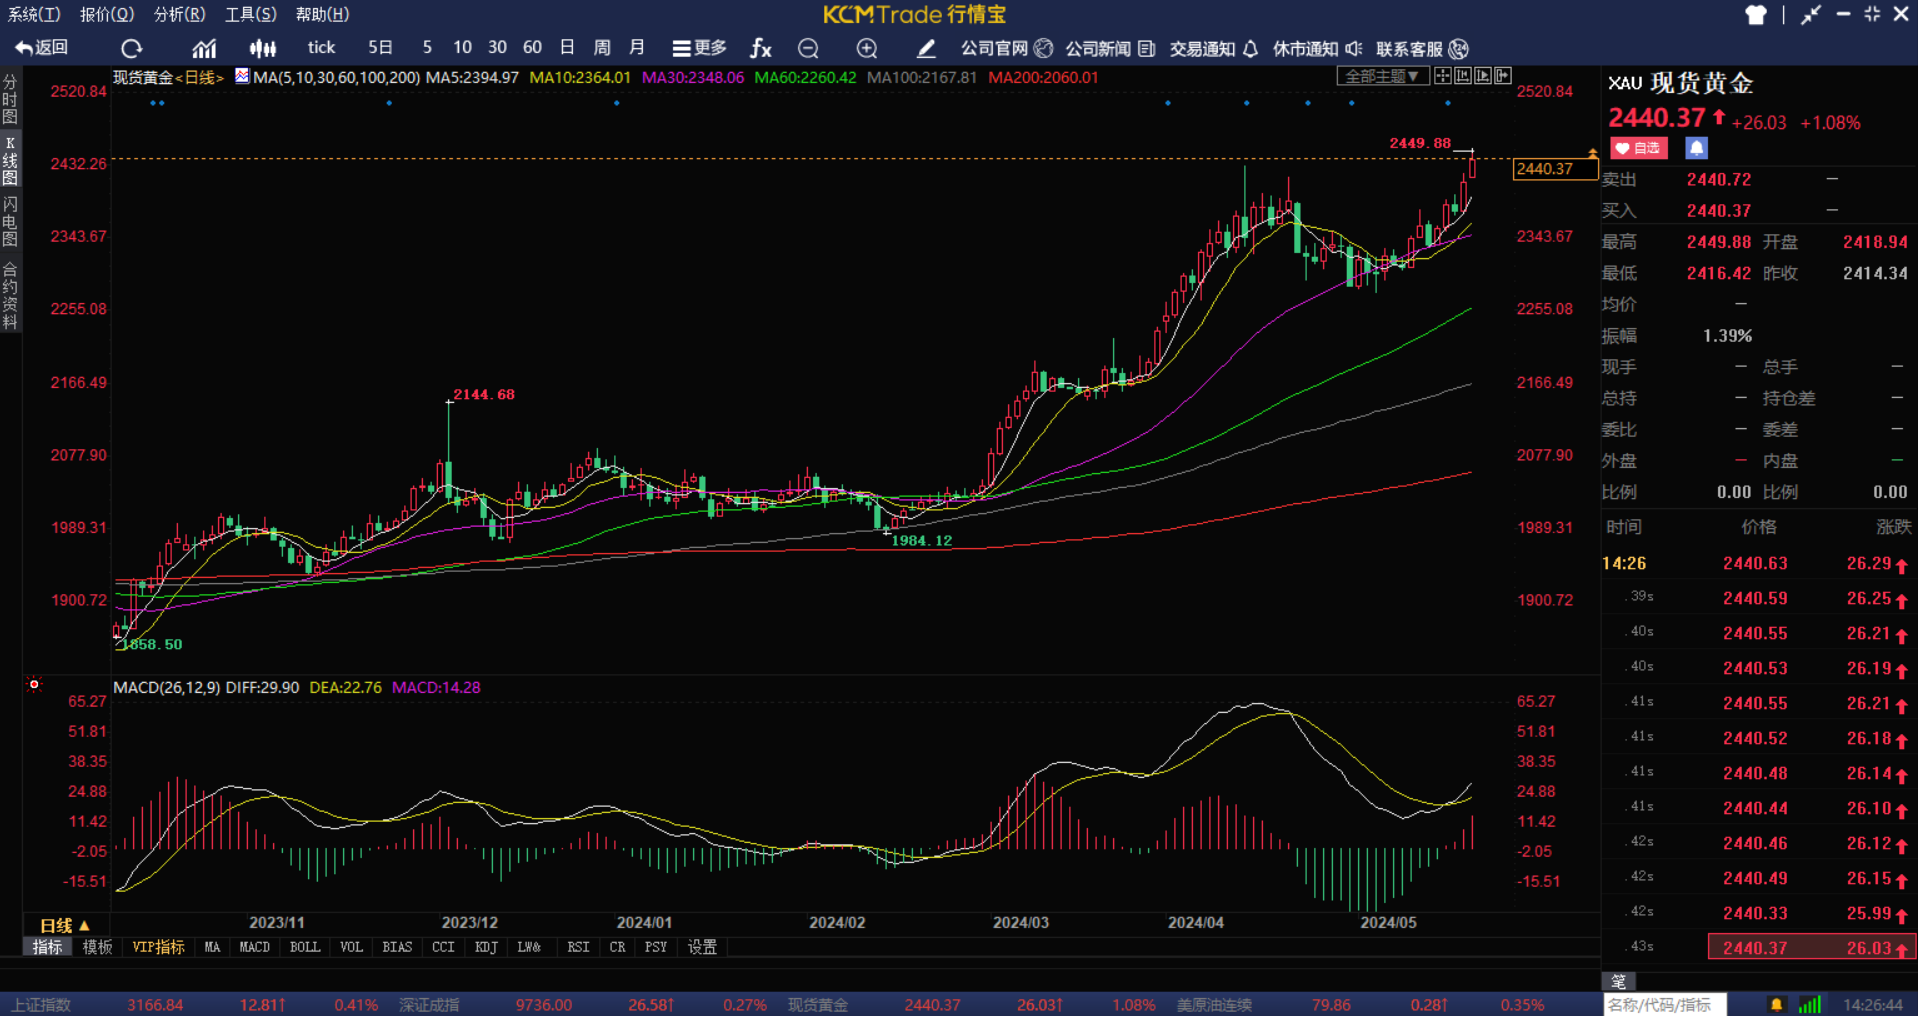Select the candlestick chart icon
Viewport: 1918px width, 1016px height.
pyautogui.click(x=263, y=48)
